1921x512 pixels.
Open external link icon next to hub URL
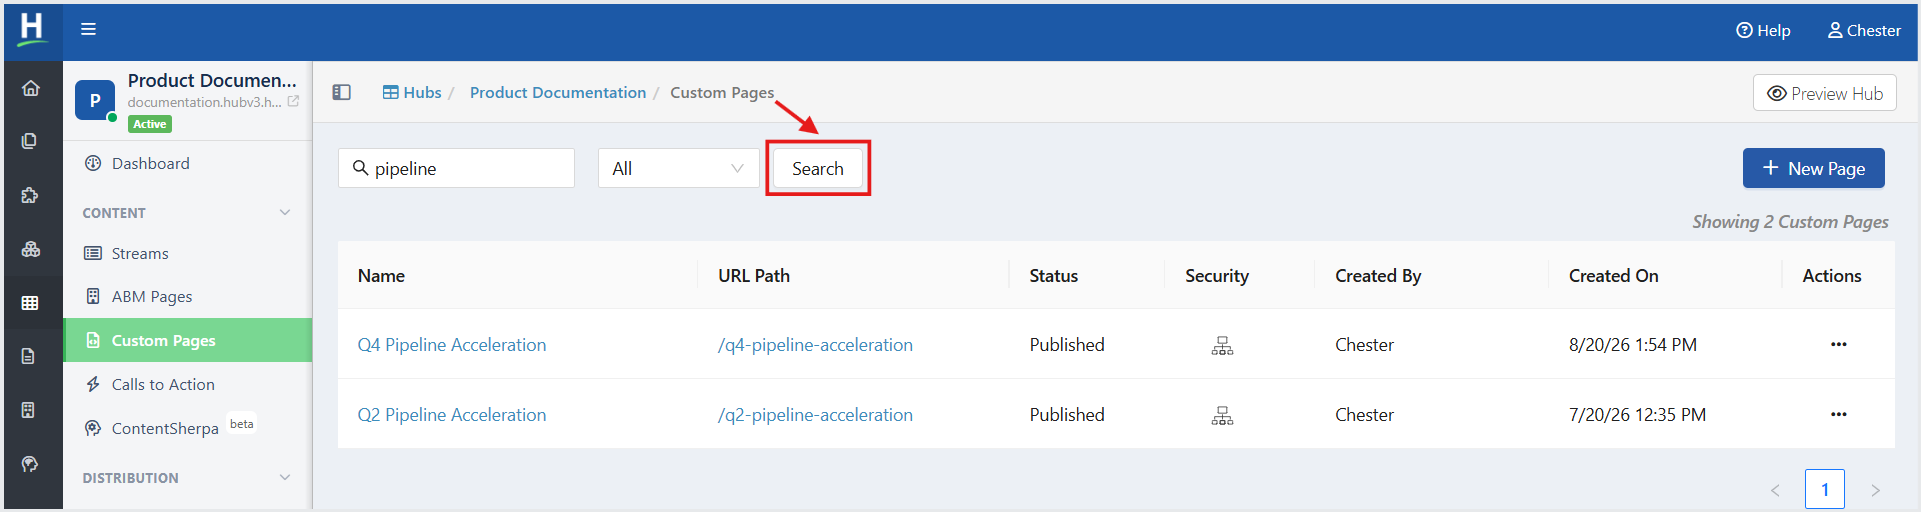pyautogui.click(x=293, y=101)
